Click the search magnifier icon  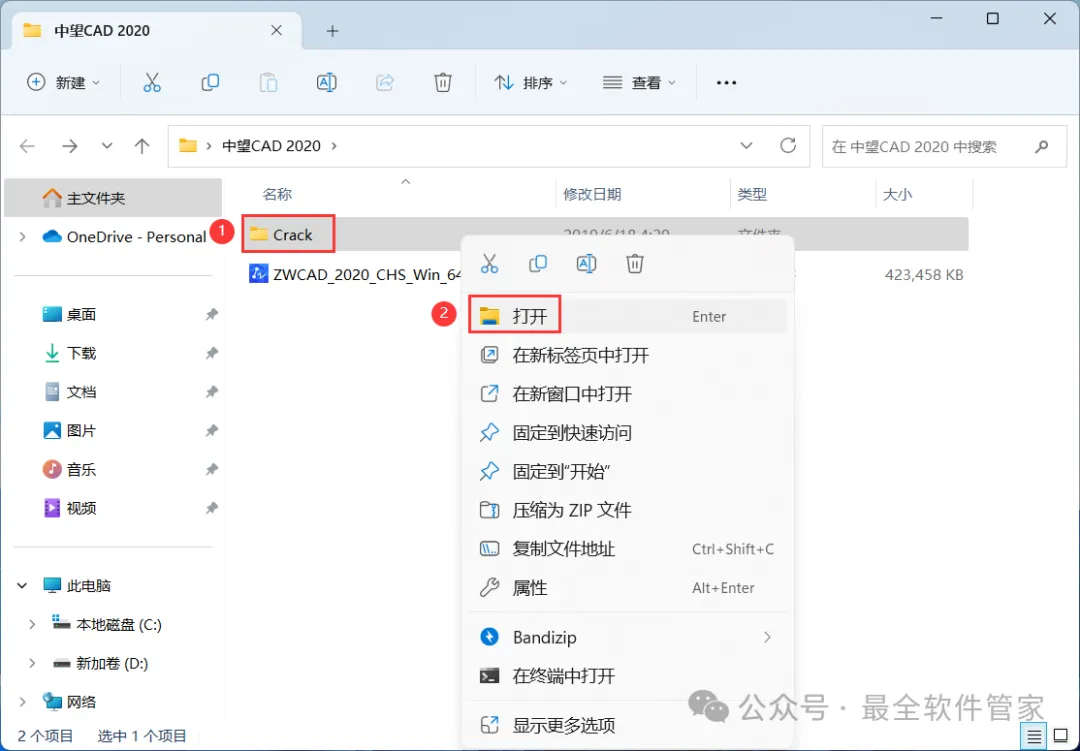point(1041,146)
